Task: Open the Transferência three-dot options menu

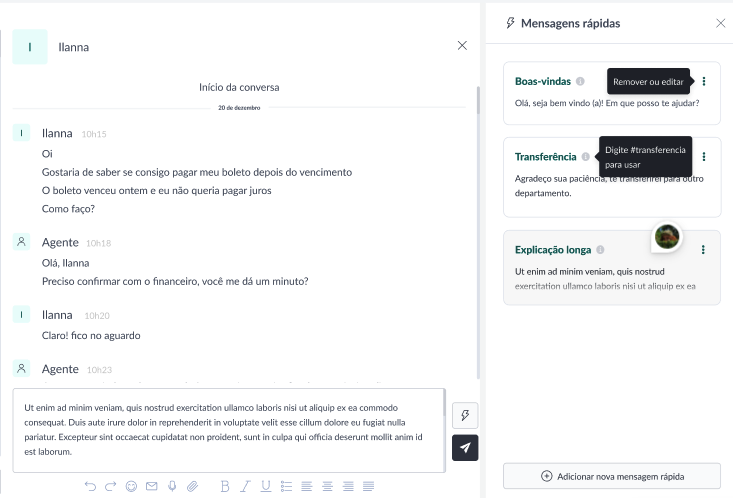Action: click(704, 157)
